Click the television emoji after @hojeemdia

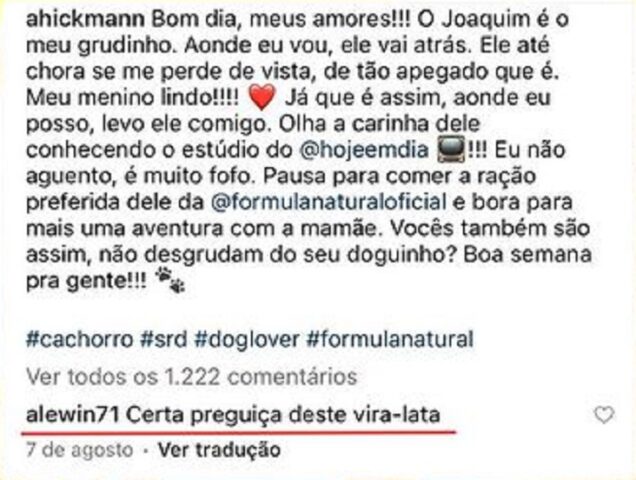[451, 150]
